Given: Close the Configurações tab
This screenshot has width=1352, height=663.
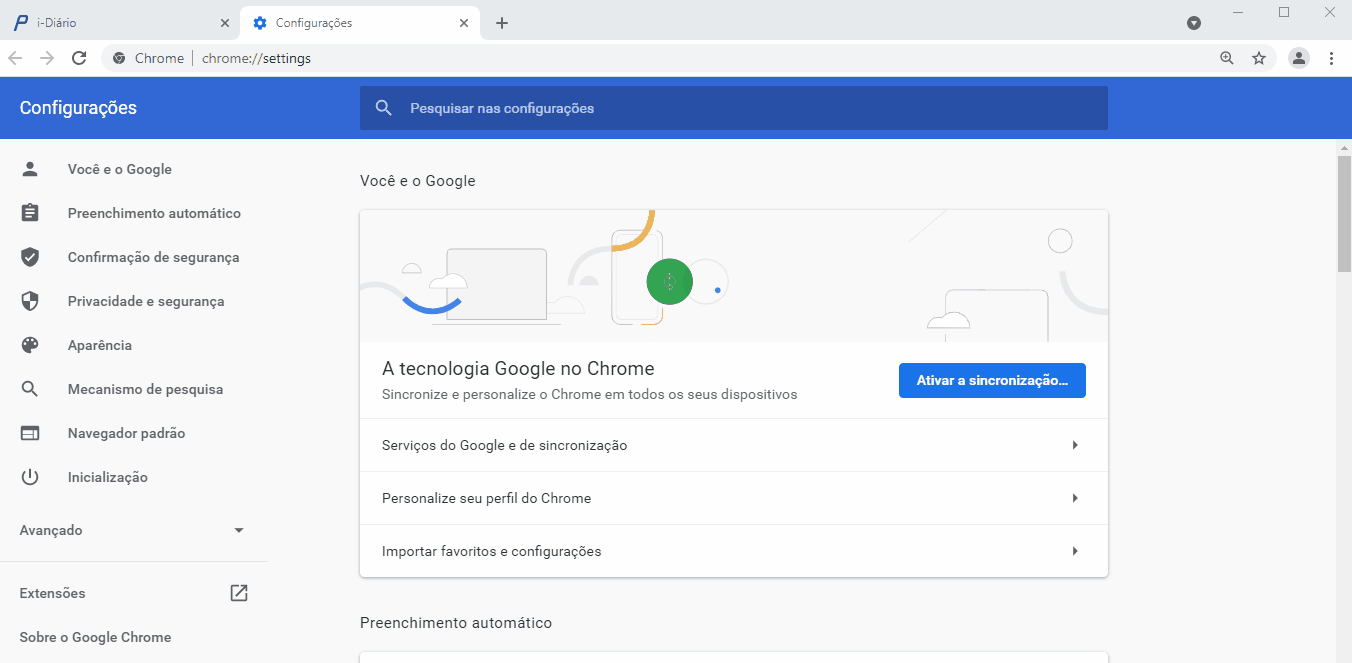Looking at the screenshot, I should pyautogui.click(x=463, y=23).
